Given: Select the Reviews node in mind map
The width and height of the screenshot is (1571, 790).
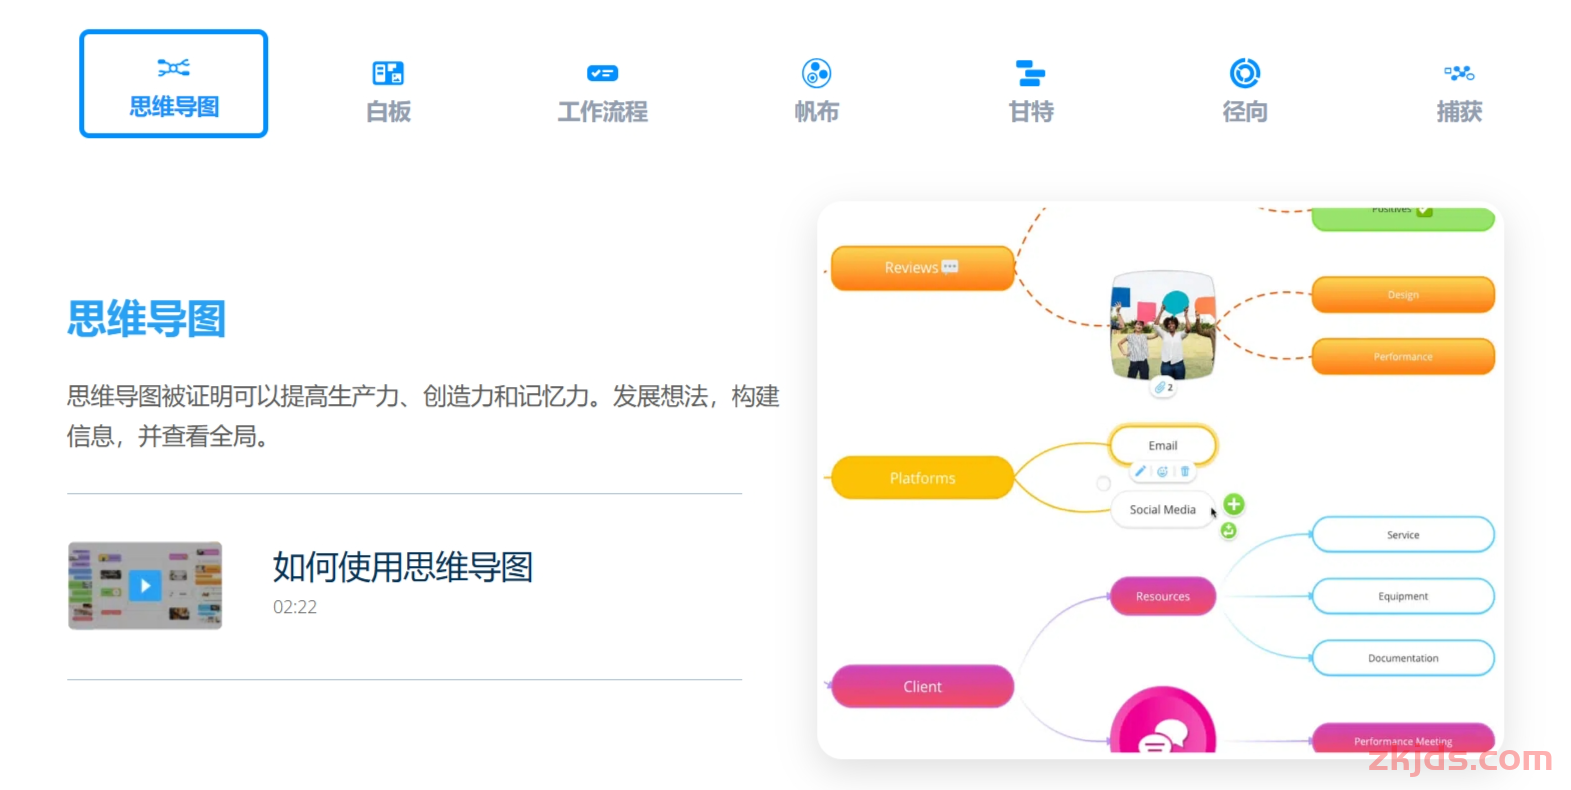Looking at the screenshot, I should [x=922, y=268].
